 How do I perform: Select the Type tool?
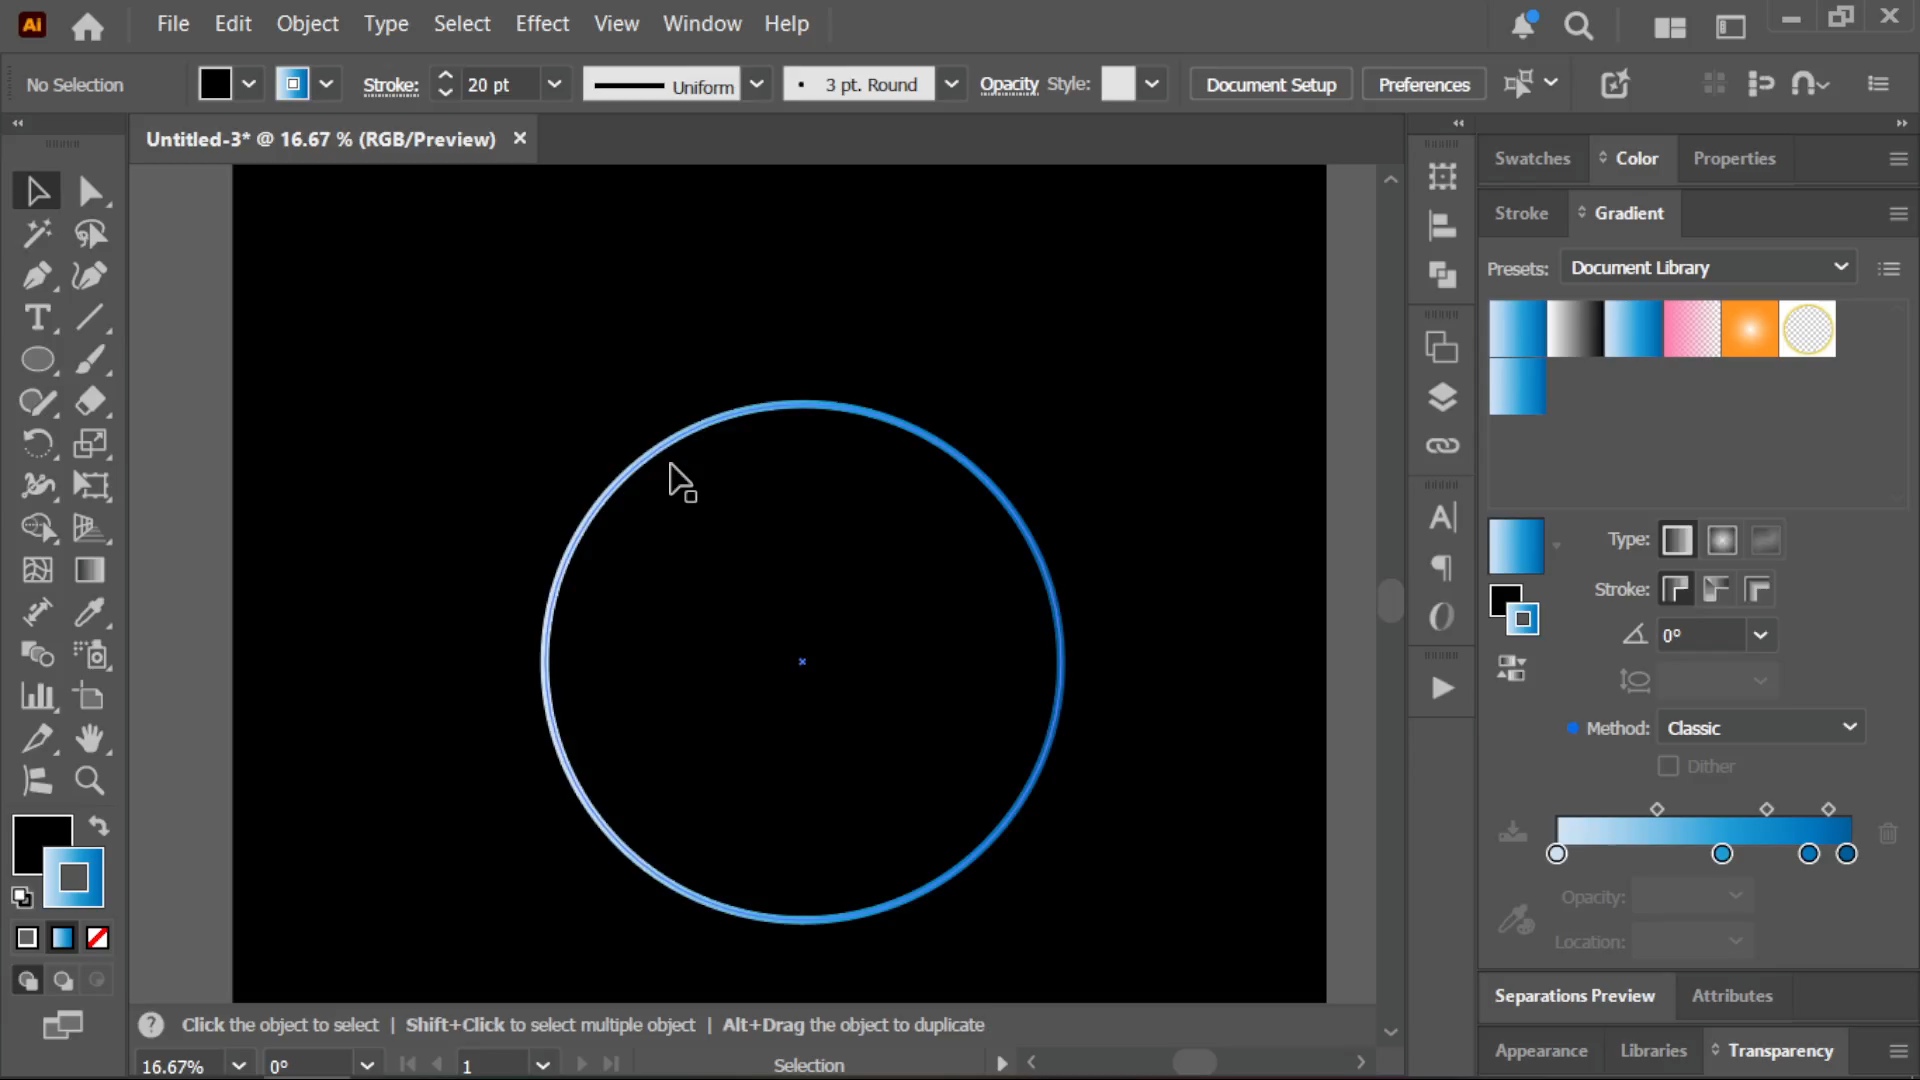click(x=37, y=318)
